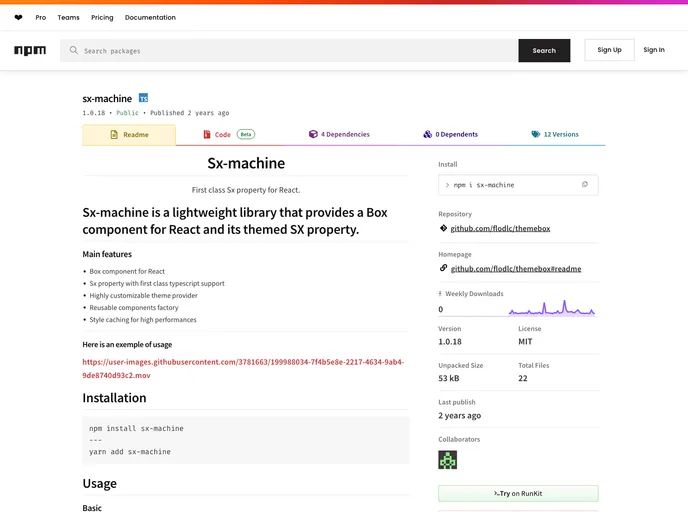This screenshot has width=688, height=512.
Task: Click the 'Reusable components factory' bullet
Action: [x=134, y=308]
